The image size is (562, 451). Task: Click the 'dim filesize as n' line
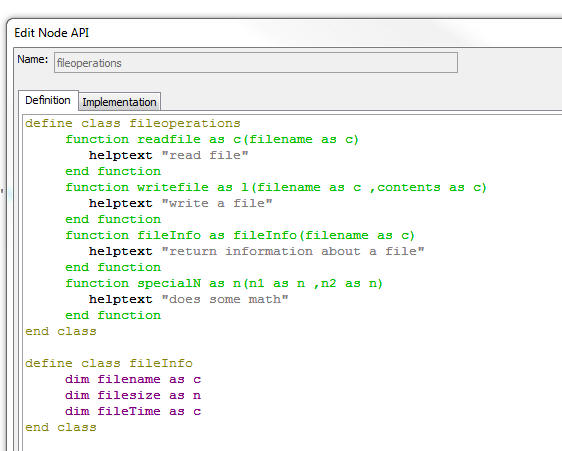coord(133,396)
